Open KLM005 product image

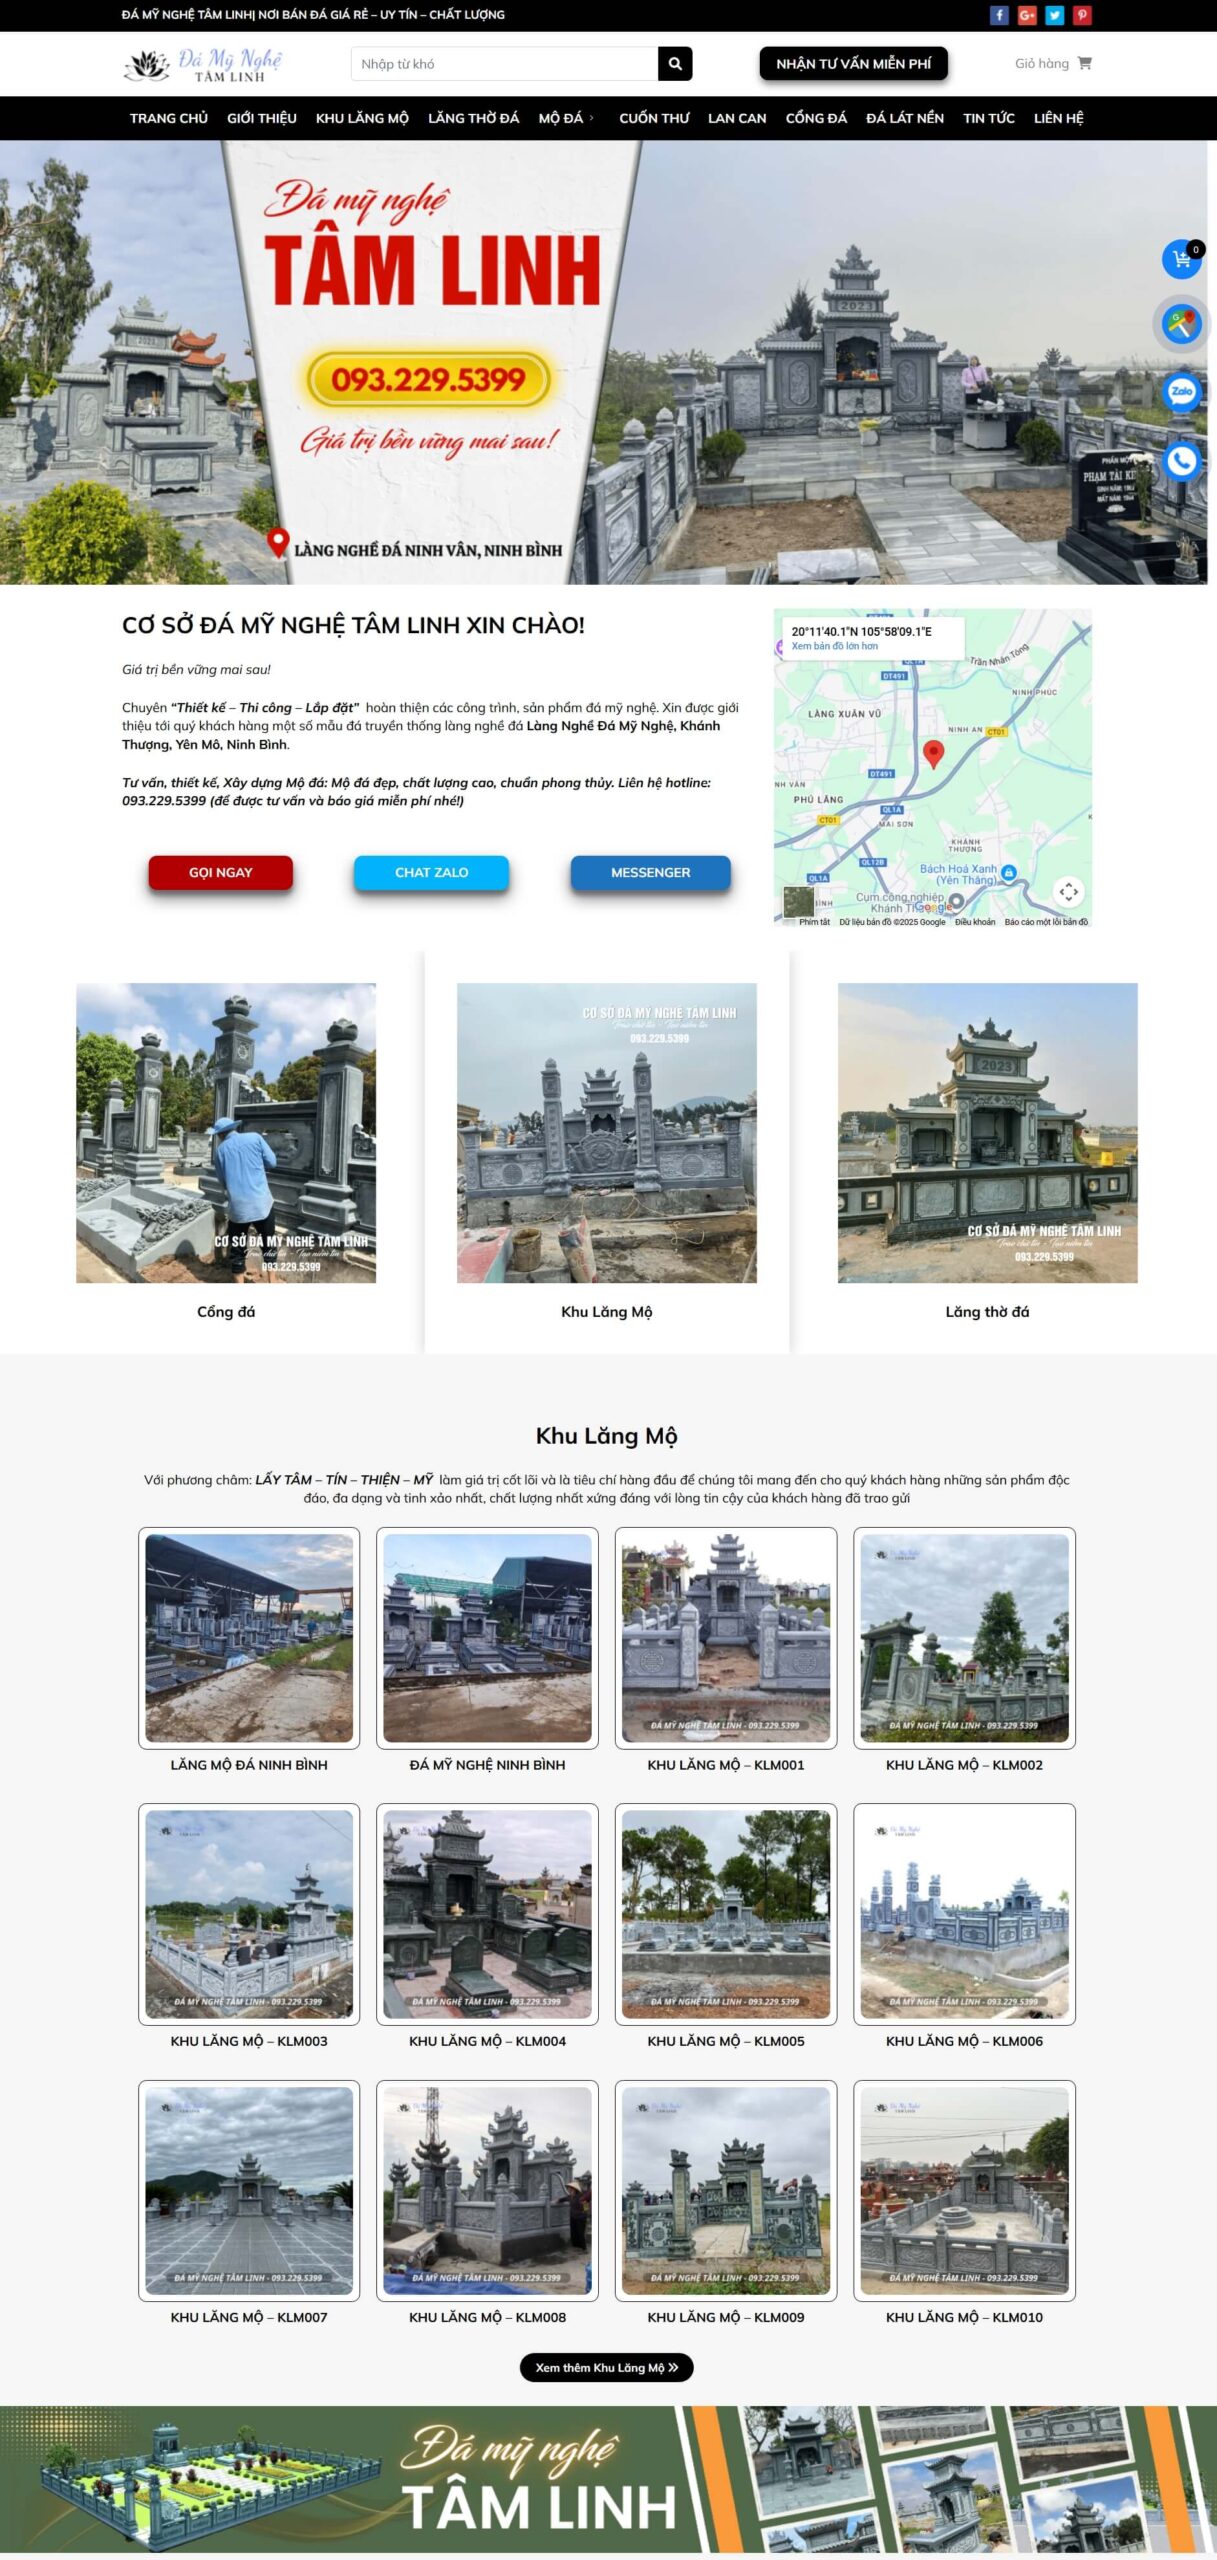pyautogui.click(x=726, y=1914)
